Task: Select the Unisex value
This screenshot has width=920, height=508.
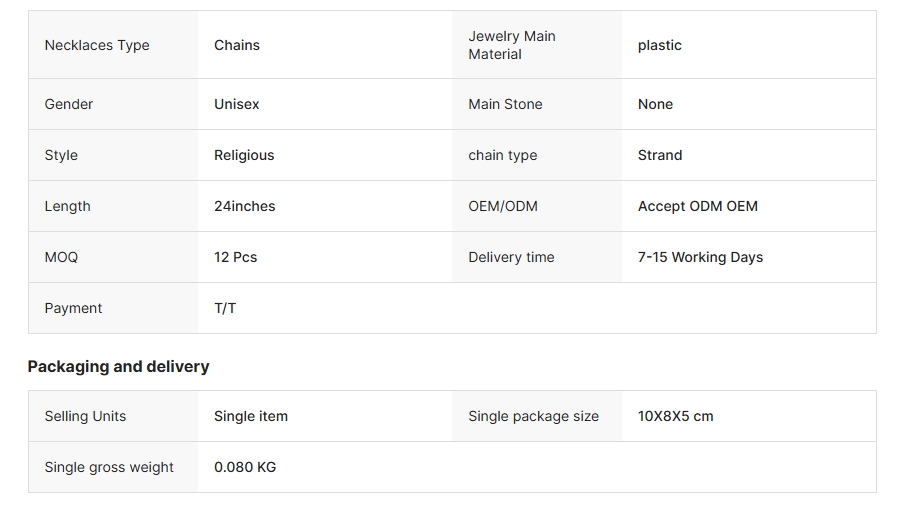Action: click(236, 104)
